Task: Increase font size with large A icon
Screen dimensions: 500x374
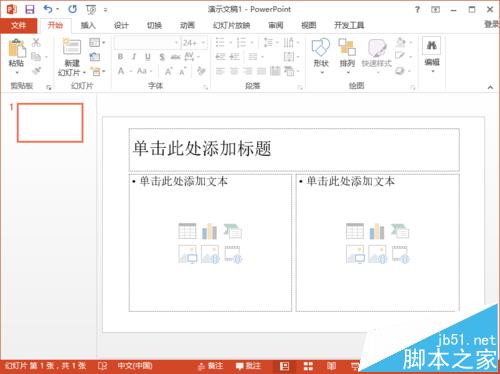Action: 169,71
